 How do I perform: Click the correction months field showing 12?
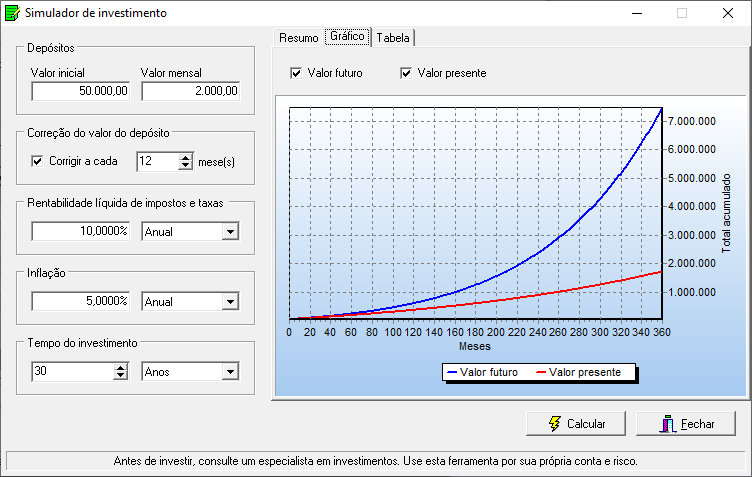[x=158, y=161]
